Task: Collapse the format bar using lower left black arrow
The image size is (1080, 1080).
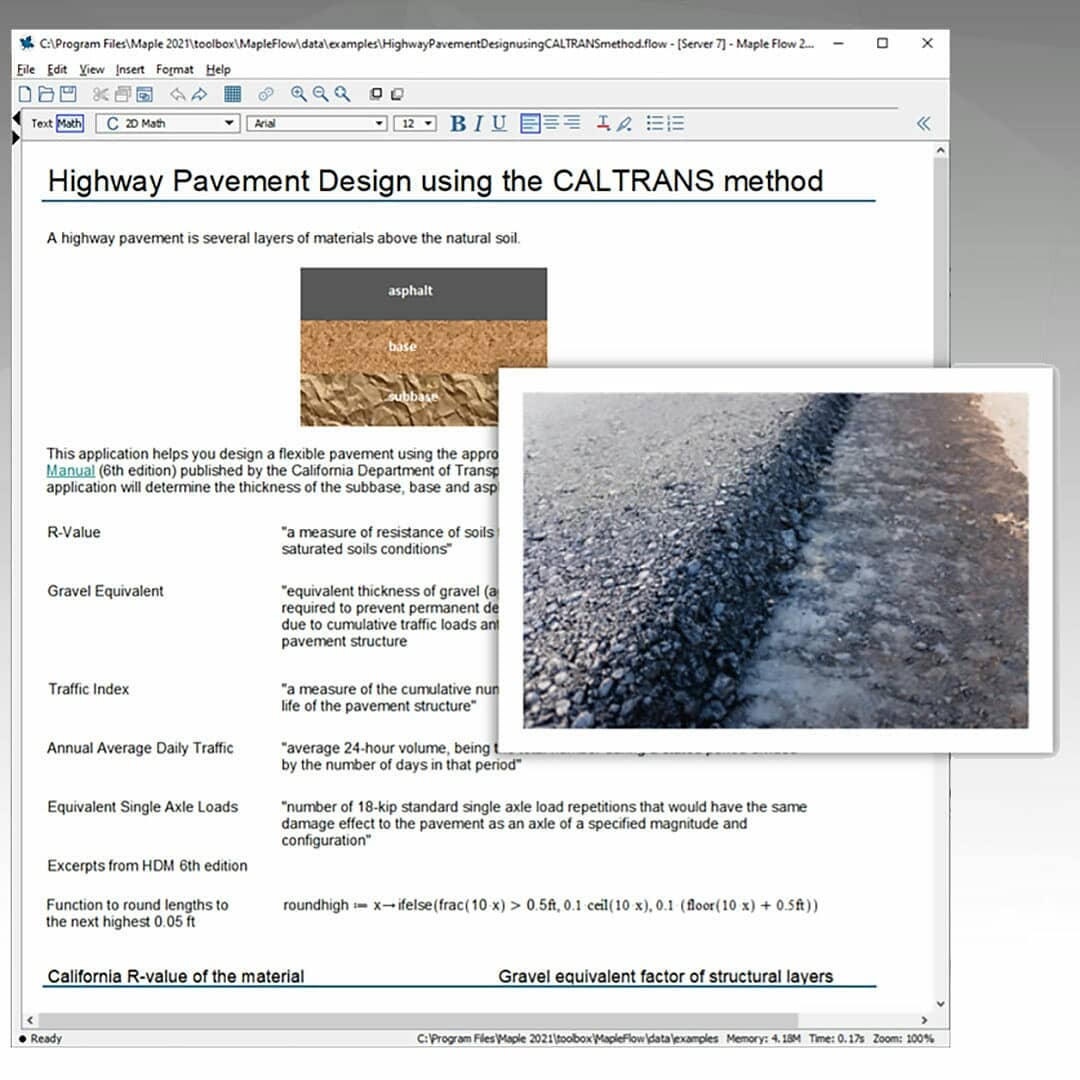Action: (x=16, y=138)
